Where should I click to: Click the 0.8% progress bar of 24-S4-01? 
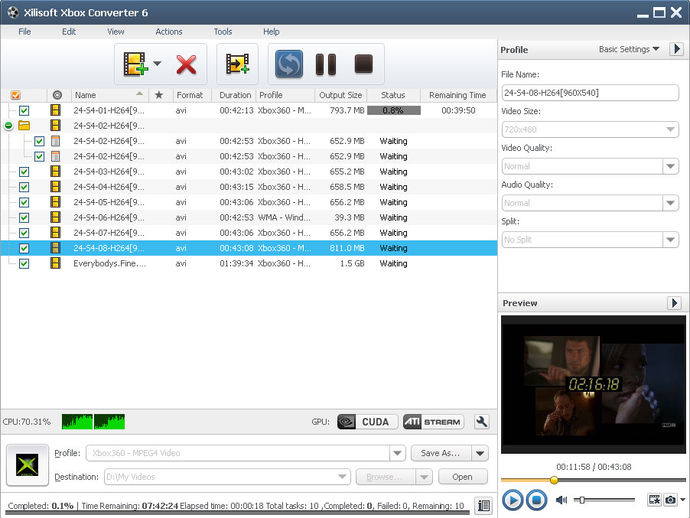[x=393, y=110]
